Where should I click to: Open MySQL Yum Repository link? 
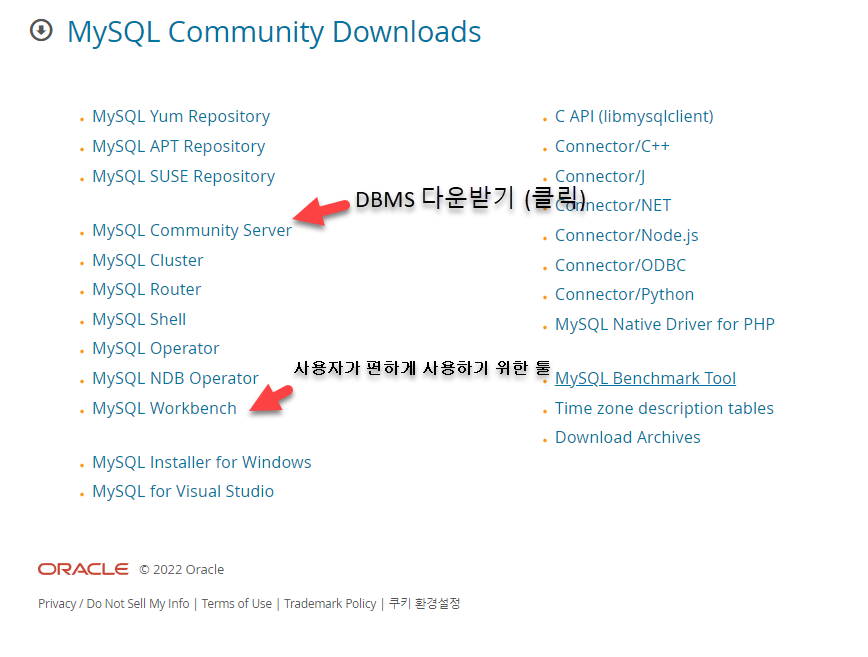pyautogui.click(x=181, y=116)
